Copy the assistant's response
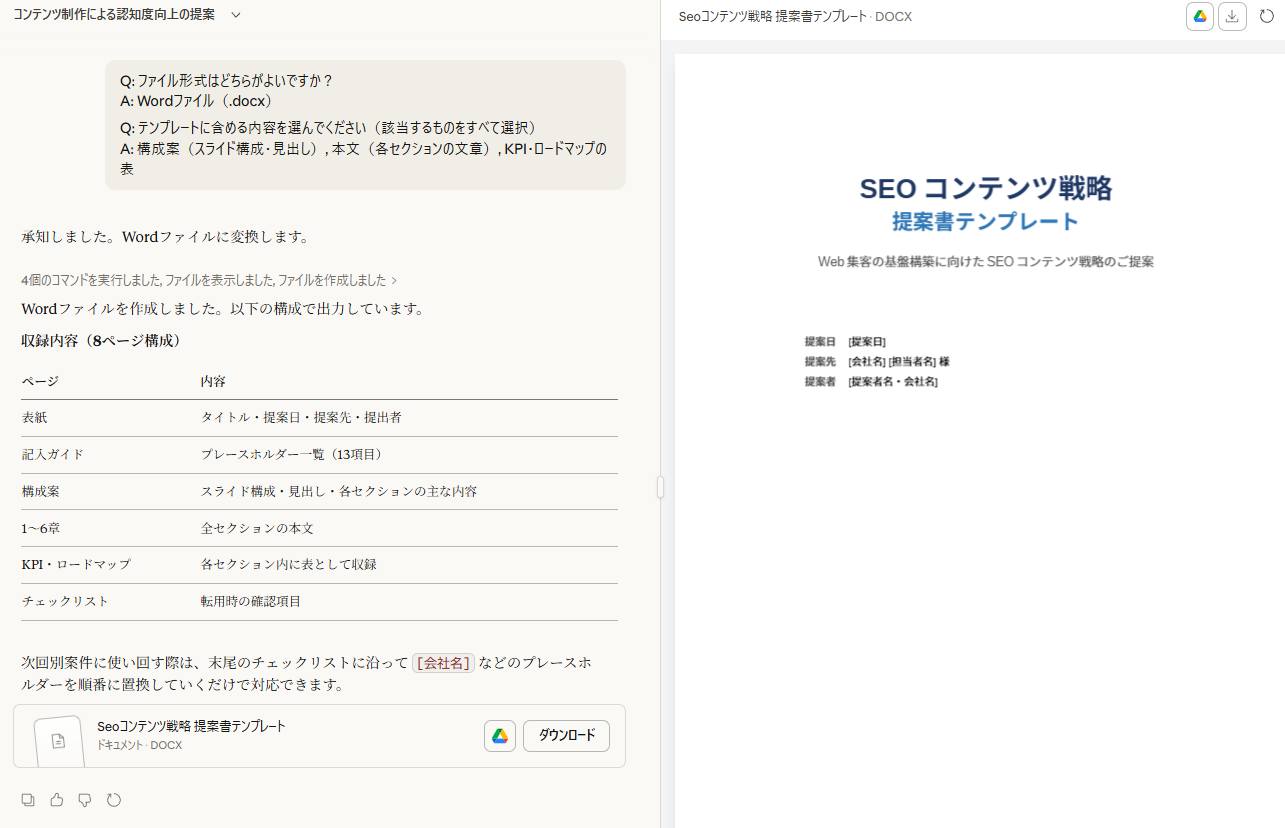This screenshot has height=828, width=1285. pos(28,799)
